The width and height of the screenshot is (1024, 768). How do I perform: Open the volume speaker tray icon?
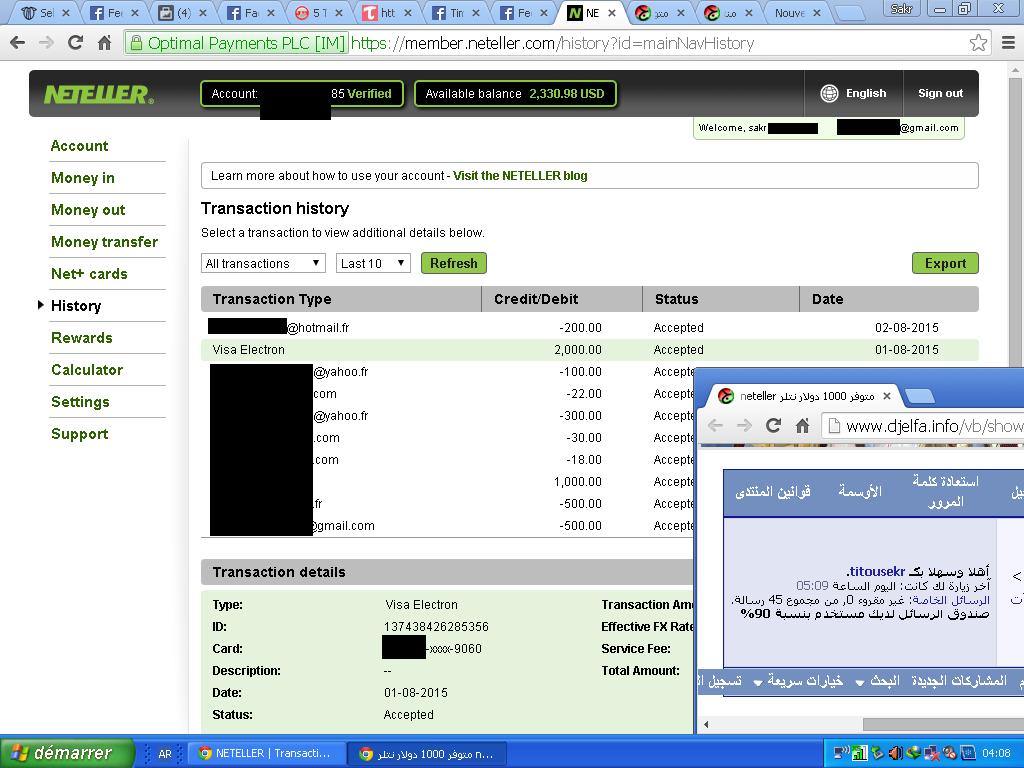coord(895,753)
